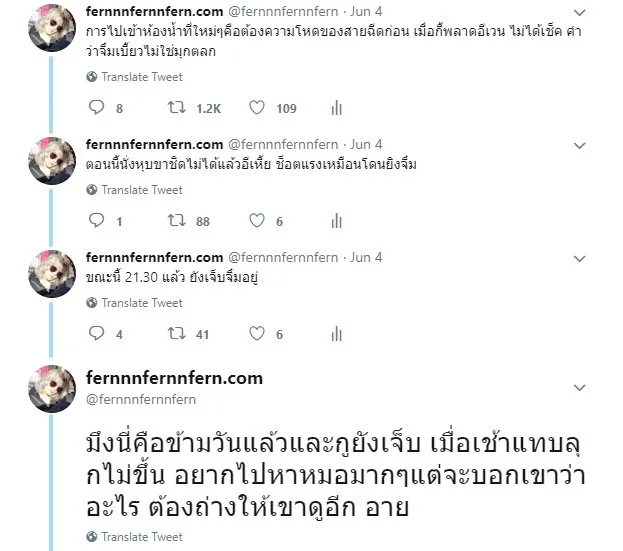Click Translate Tweet under the first tweet
This screenshot has width=623, height=551.
(x=142, y=77)
